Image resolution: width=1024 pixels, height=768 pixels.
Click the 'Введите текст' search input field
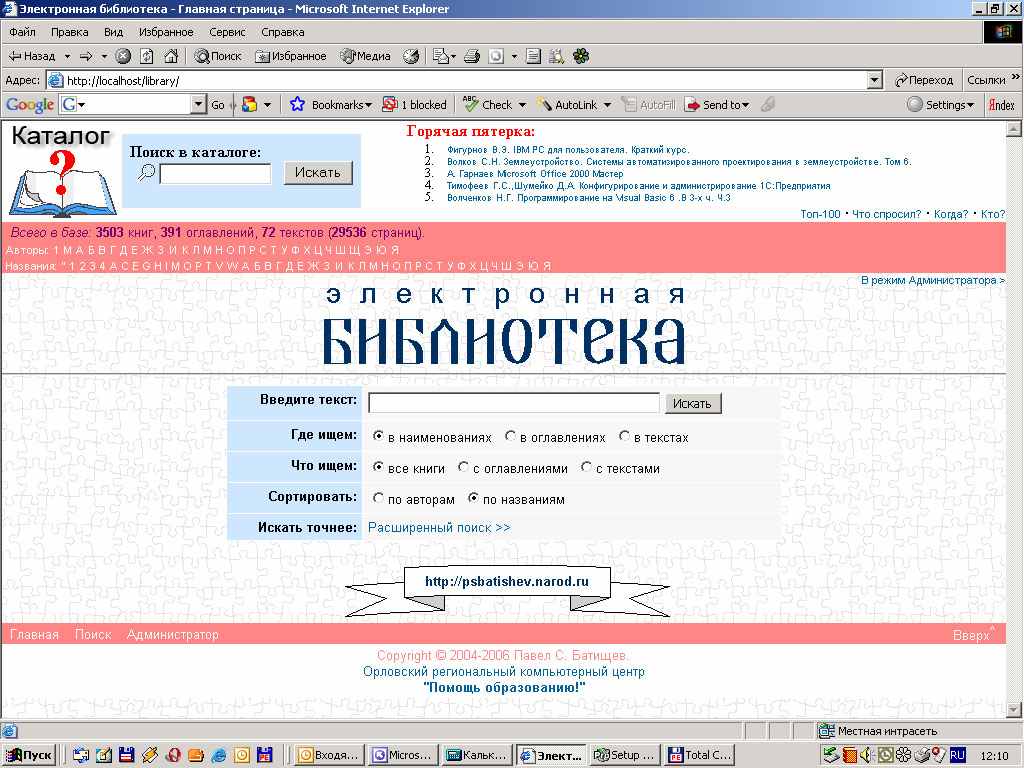514,403
